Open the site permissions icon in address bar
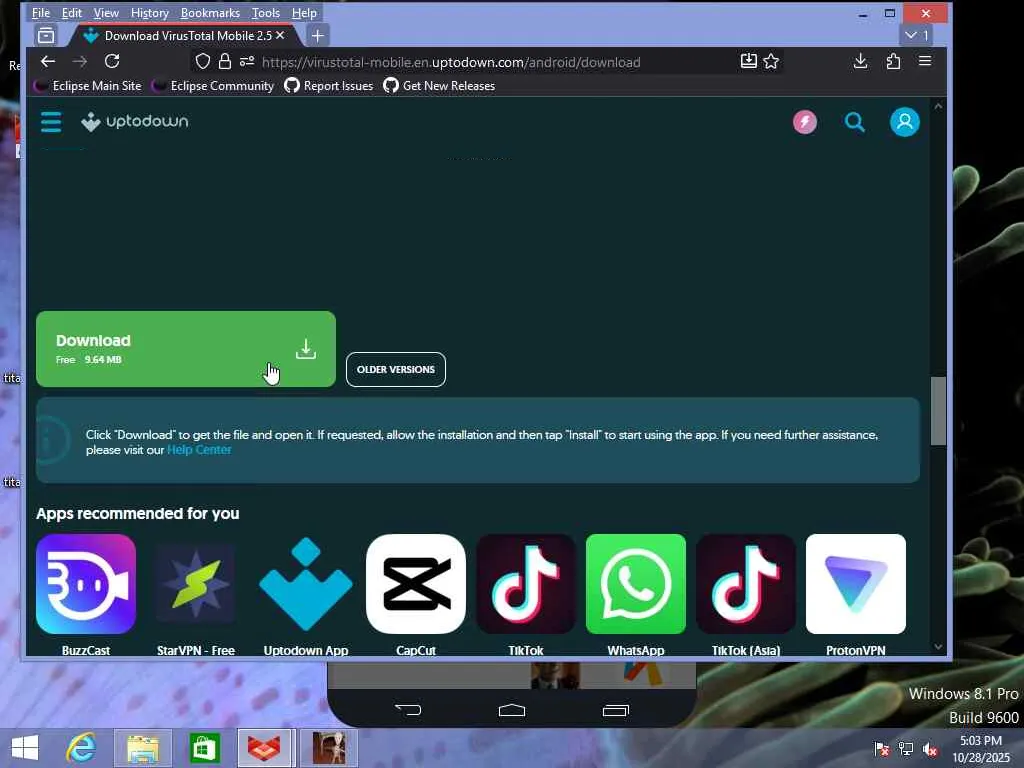 [247, 61]
